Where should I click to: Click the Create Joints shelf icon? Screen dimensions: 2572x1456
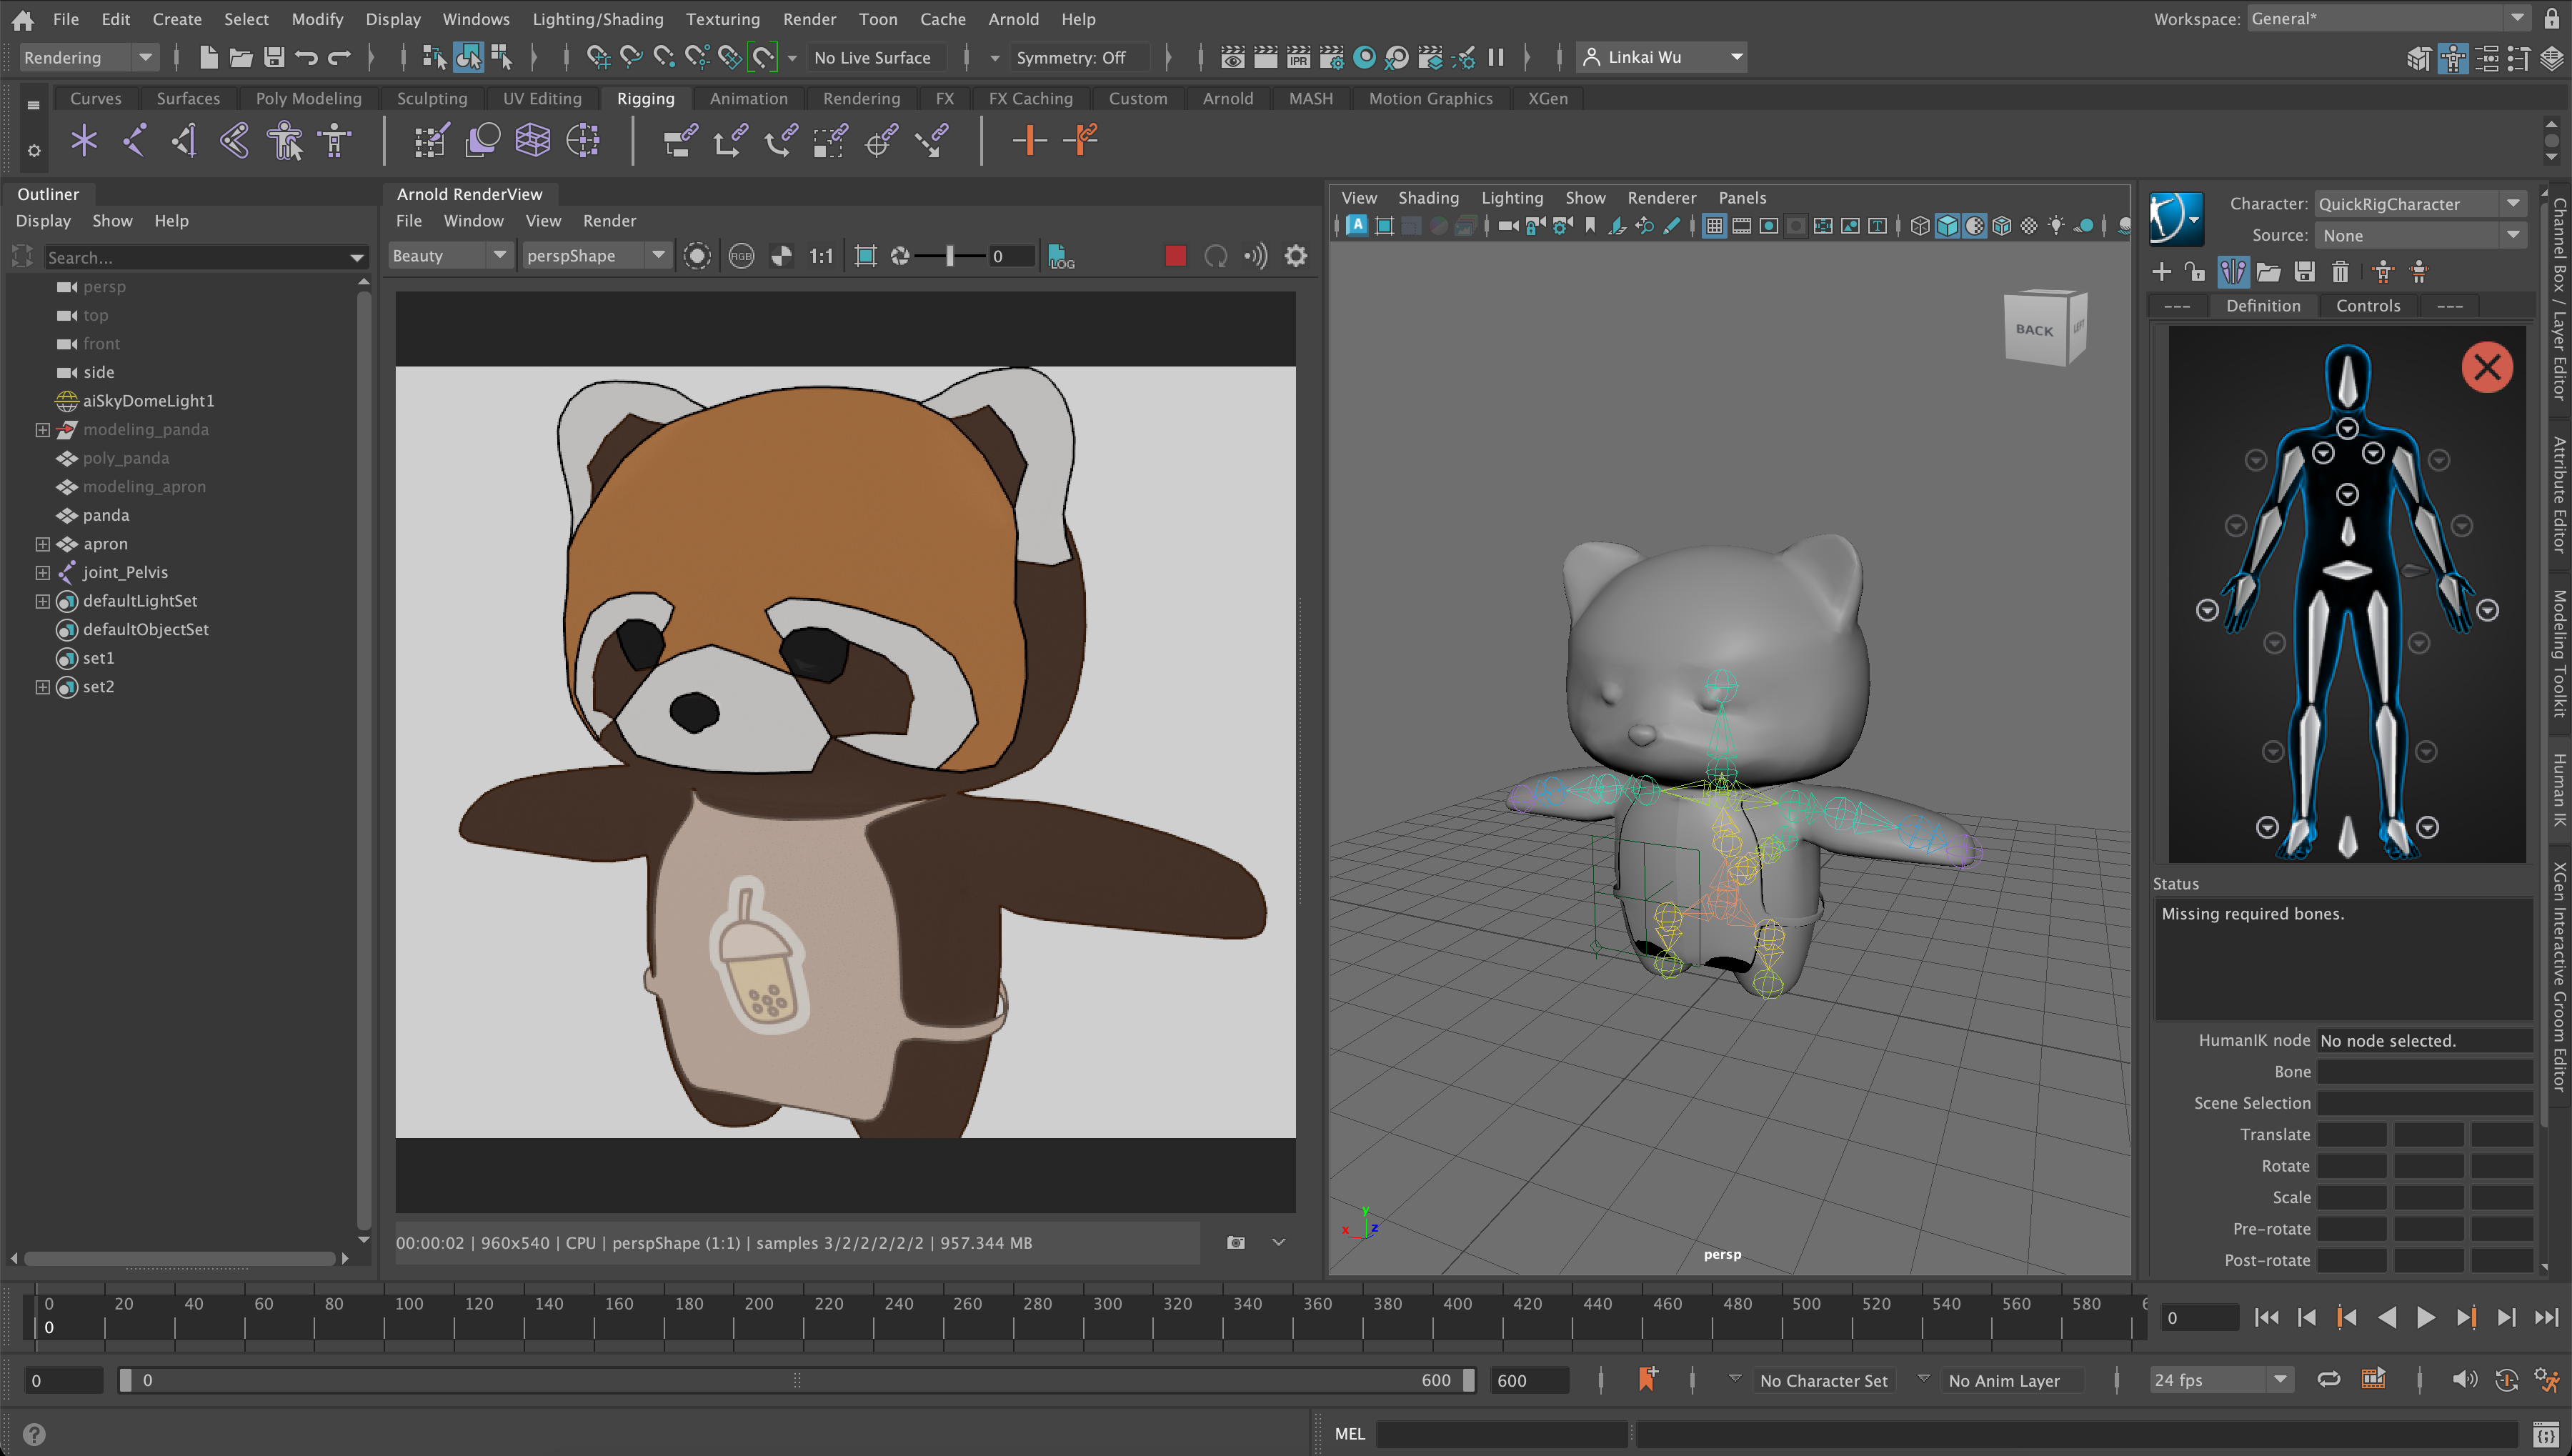(134, 141)
